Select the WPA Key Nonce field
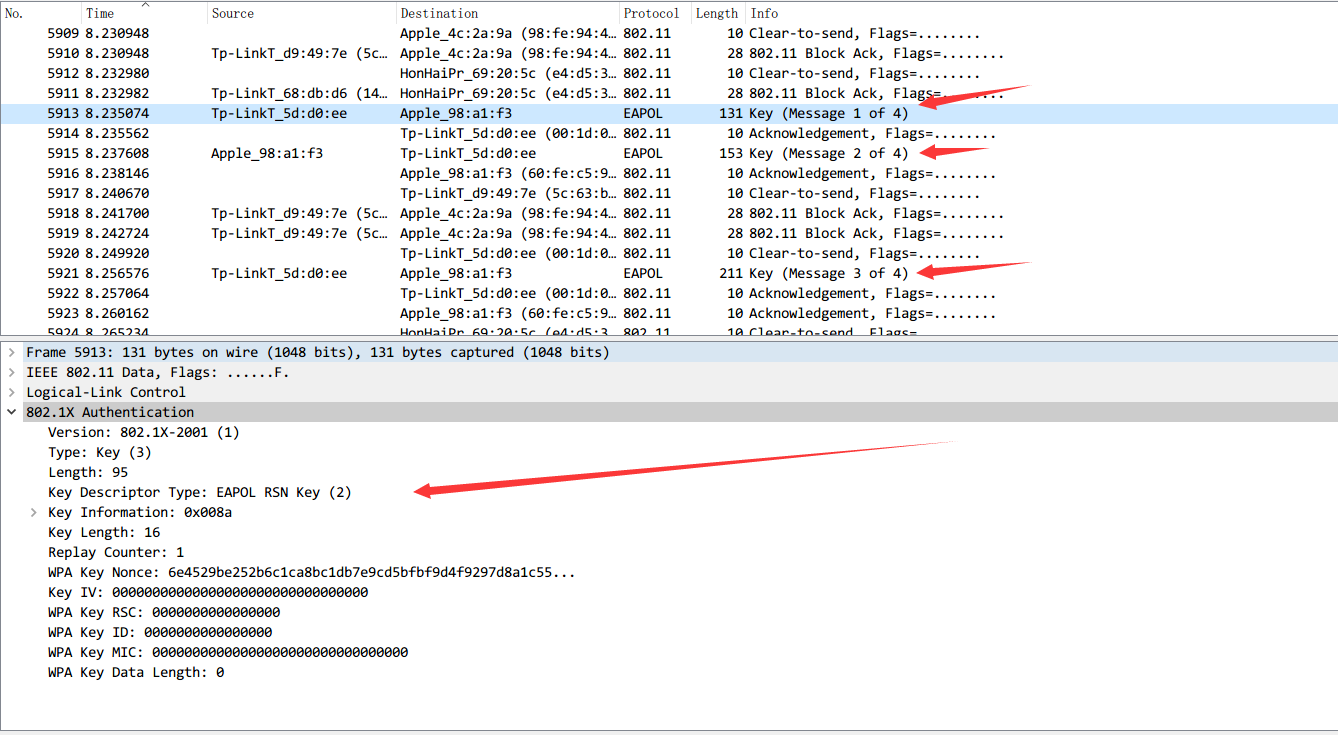This screenshot has width=1338, height=735. pyautogui.click(x=311, y=572)
